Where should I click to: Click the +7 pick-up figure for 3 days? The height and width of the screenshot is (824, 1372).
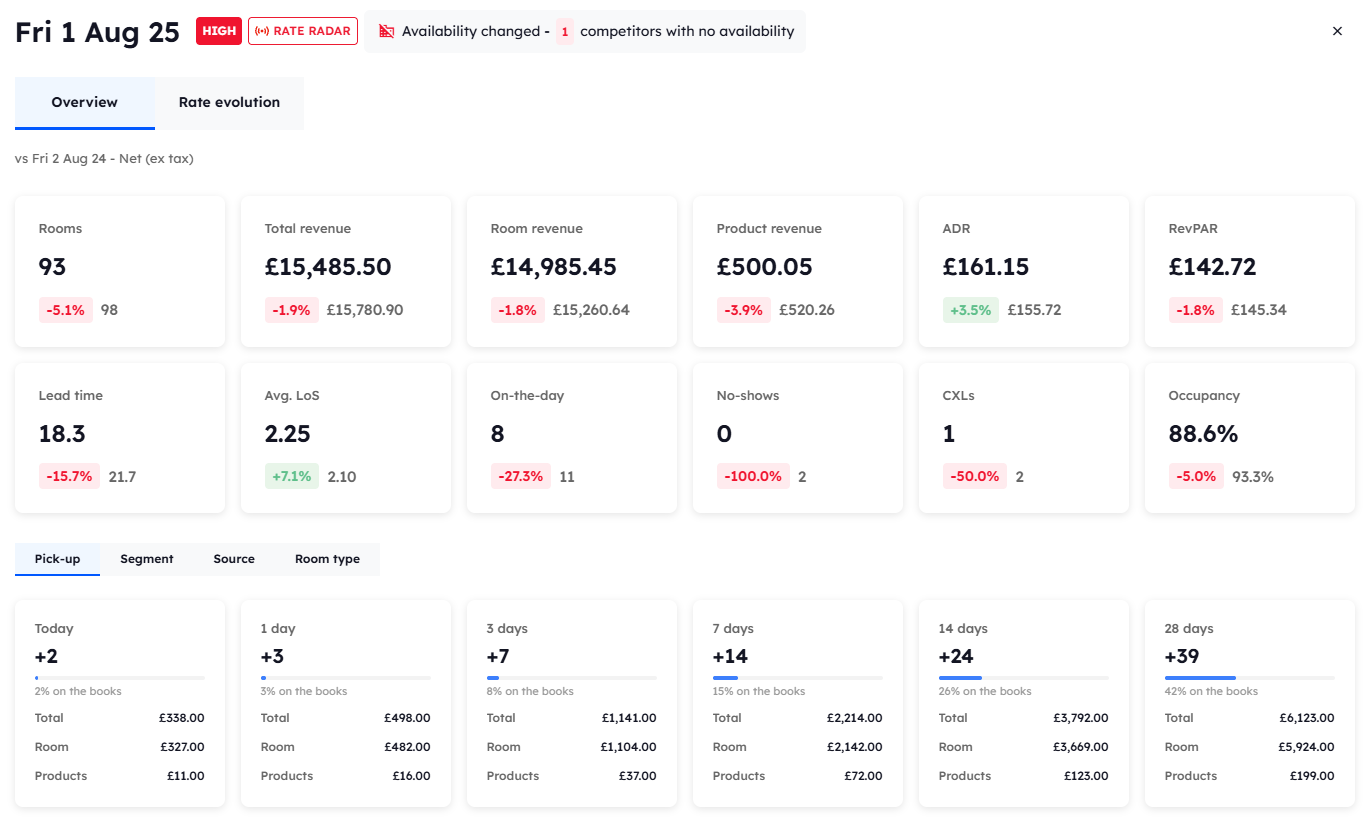click(499, 657)
